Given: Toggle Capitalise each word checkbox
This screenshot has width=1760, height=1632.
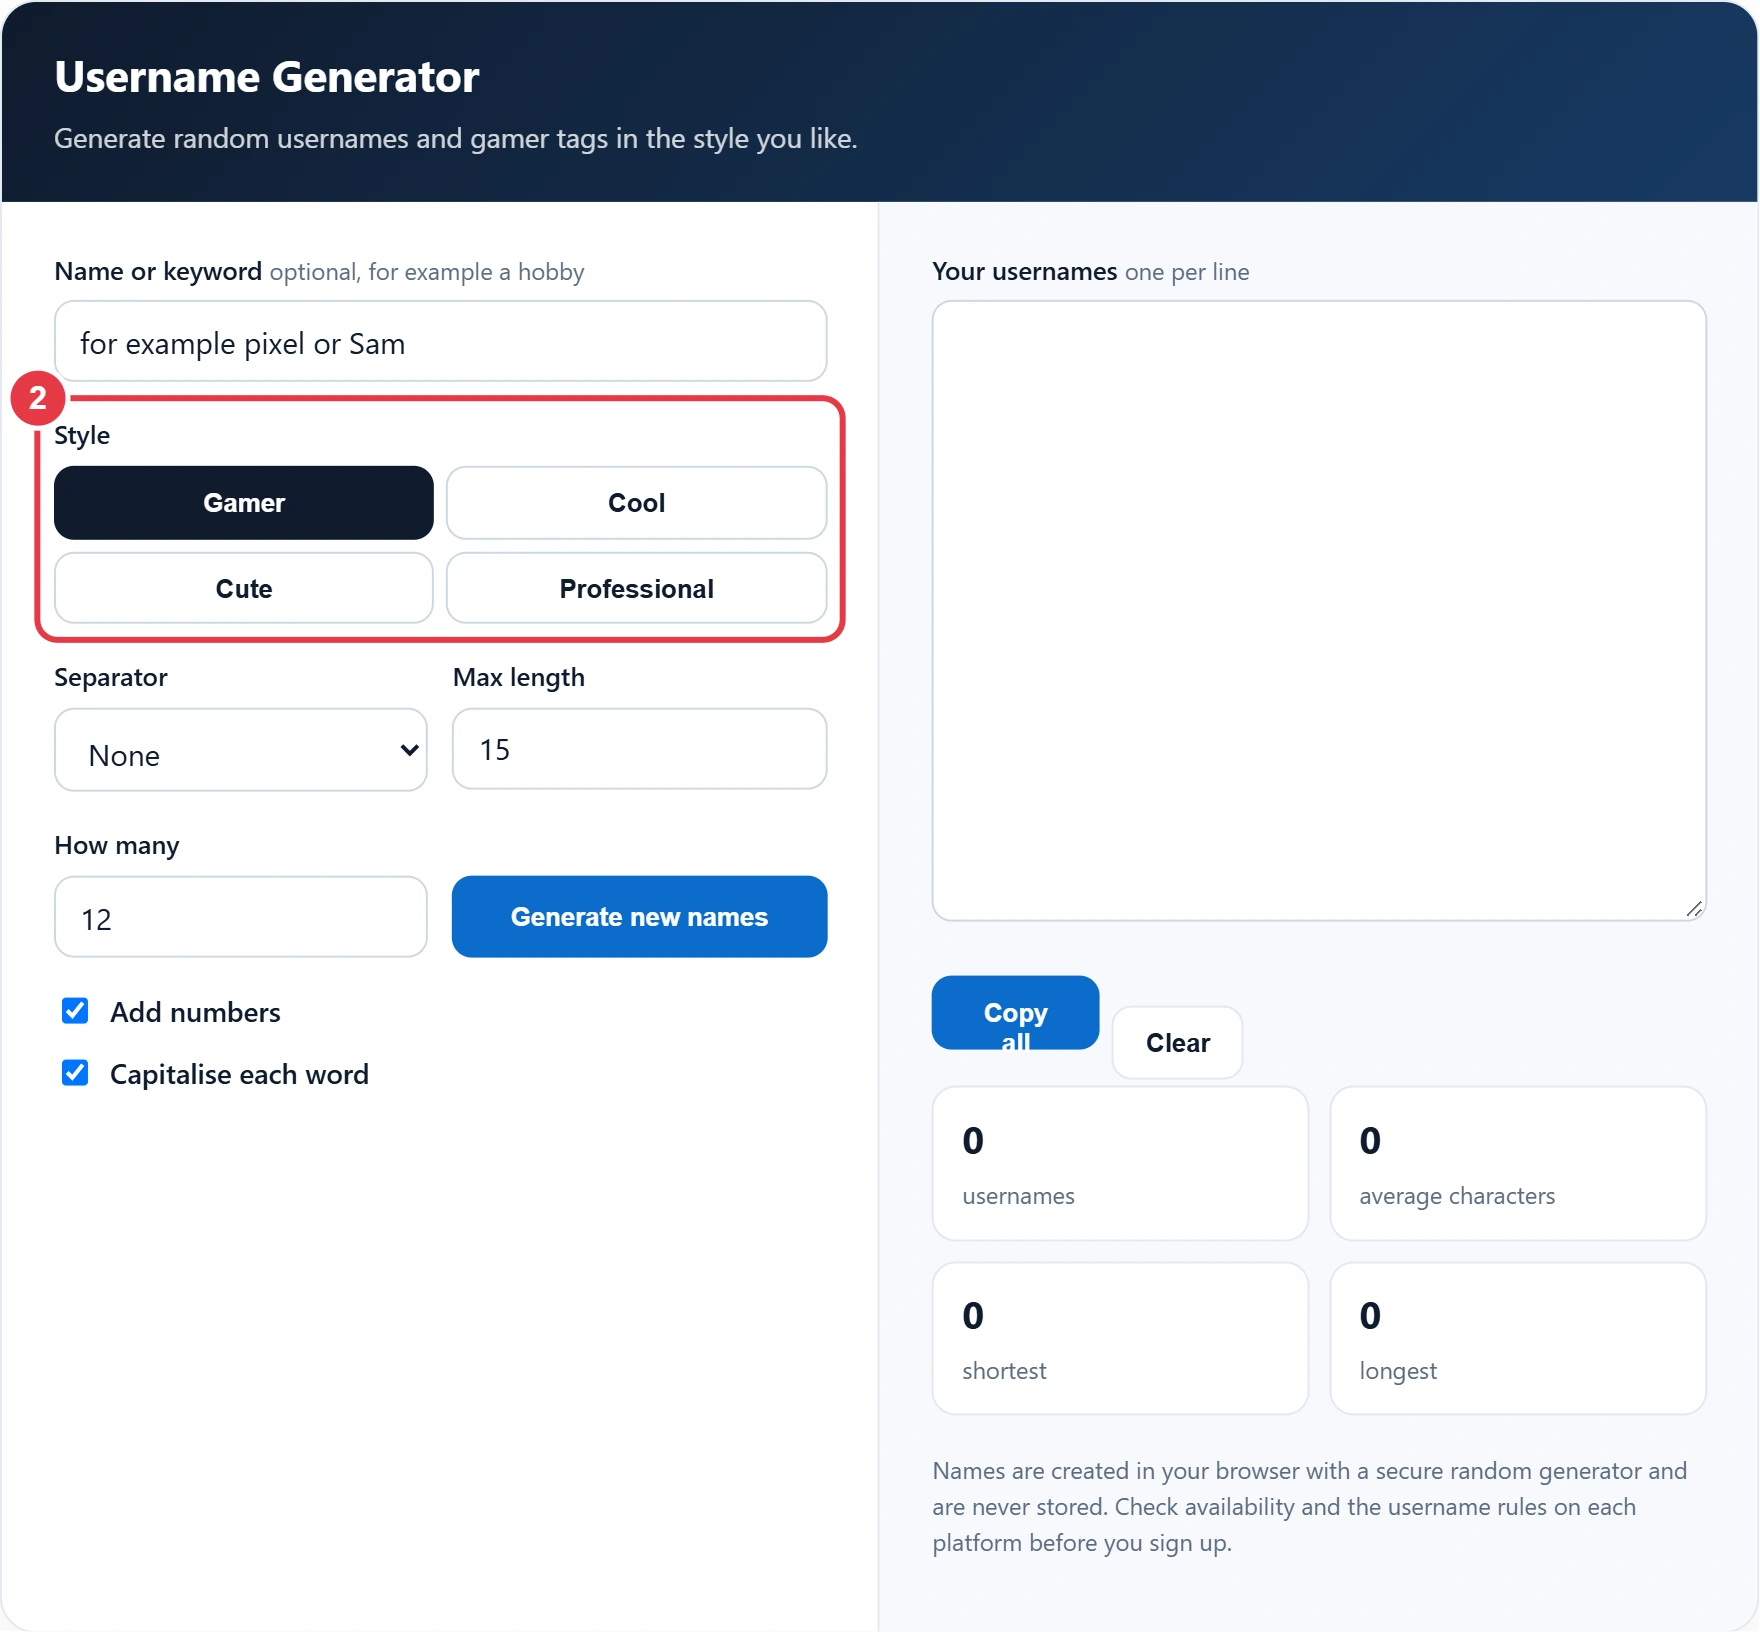Looking at the screenshot, I should pyautogui.click(x=75, y=1073).
